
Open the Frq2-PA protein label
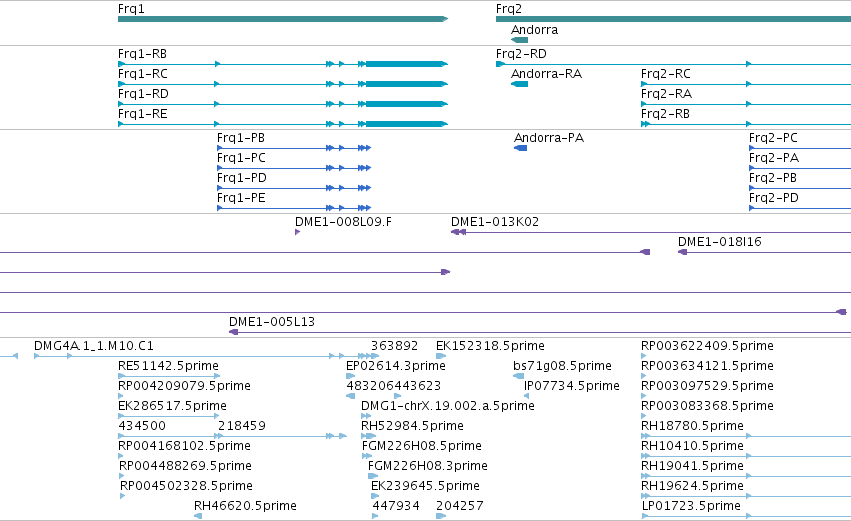tap(774, 158)
